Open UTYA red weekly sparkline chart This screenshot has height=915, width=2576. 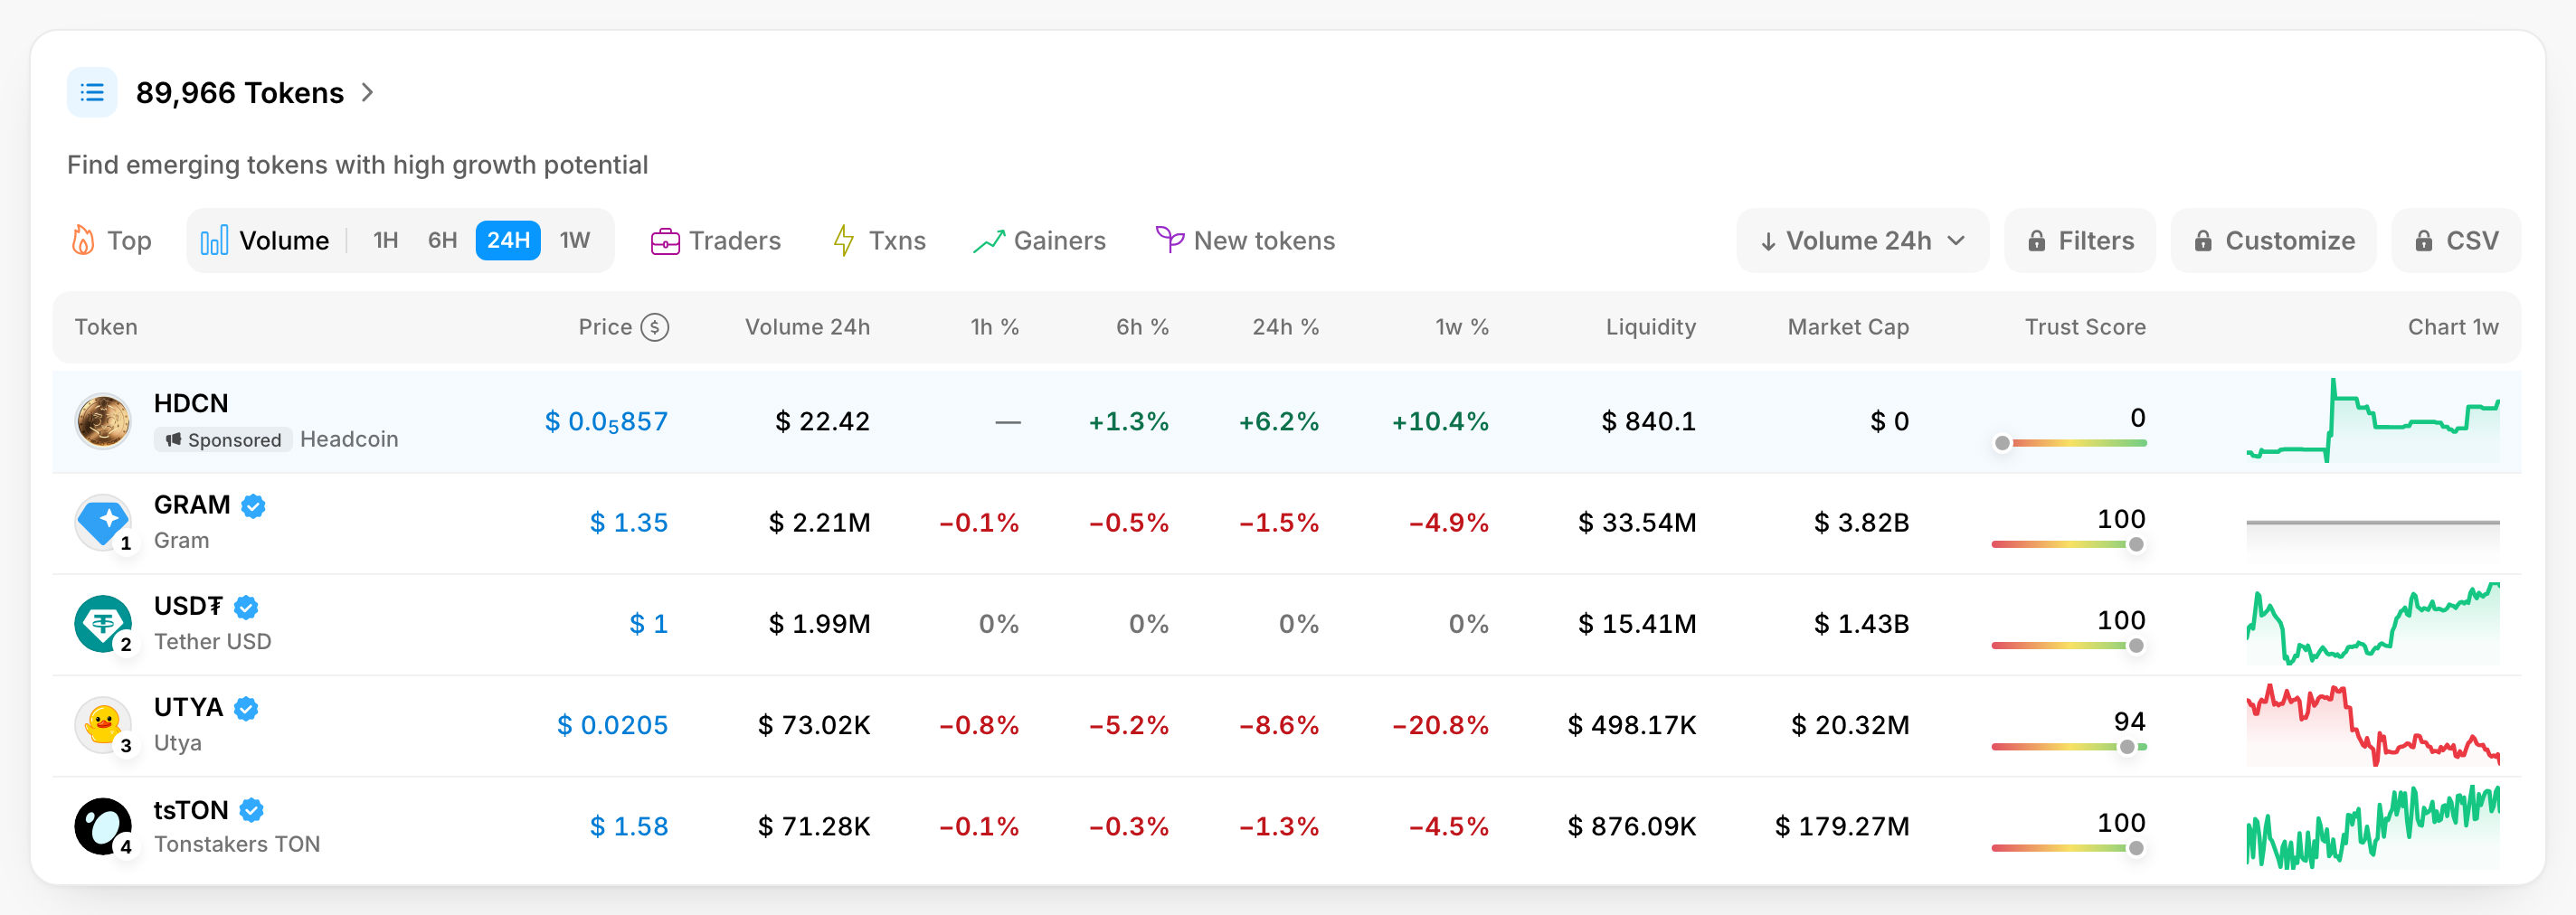[2373, 725]
